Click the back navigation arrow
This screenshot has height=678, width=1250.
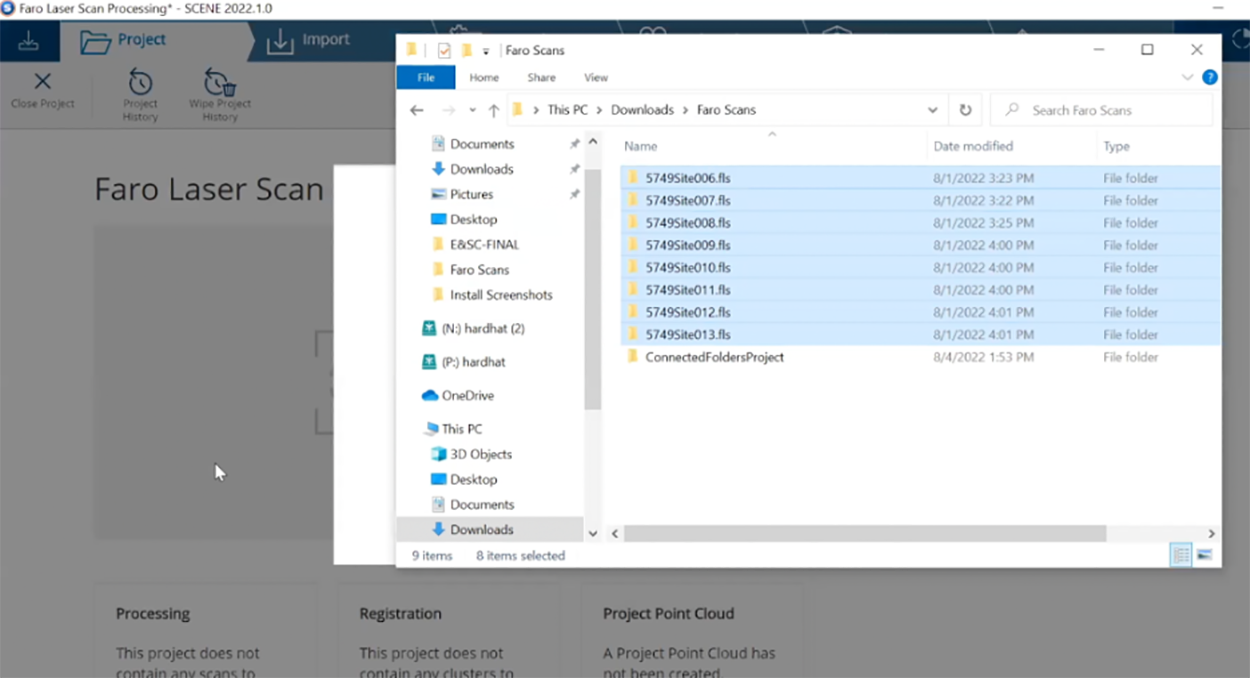[417, 110]
